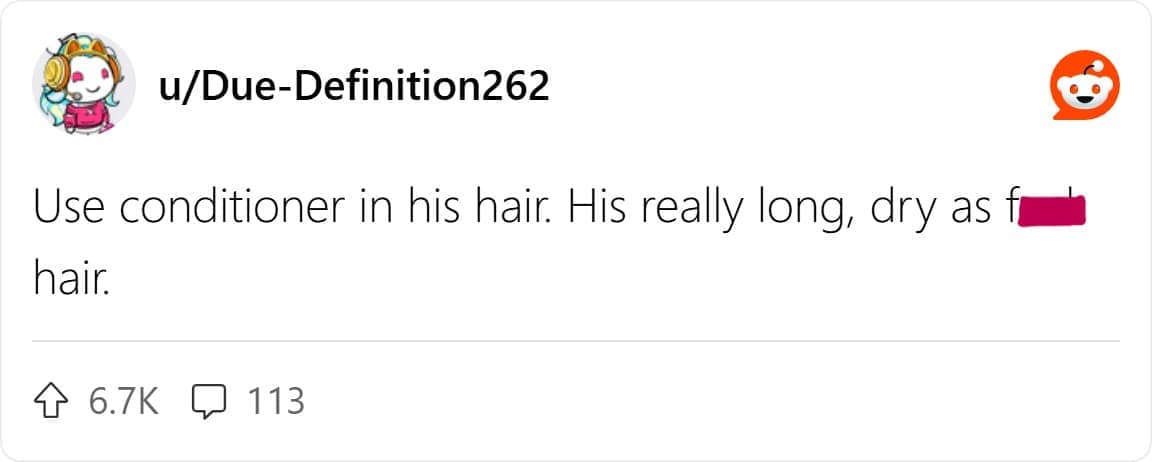Open comments via speech bubble icon
Image resolution: width=1152 pixels, height=462 pixels.
coord(206,401)
